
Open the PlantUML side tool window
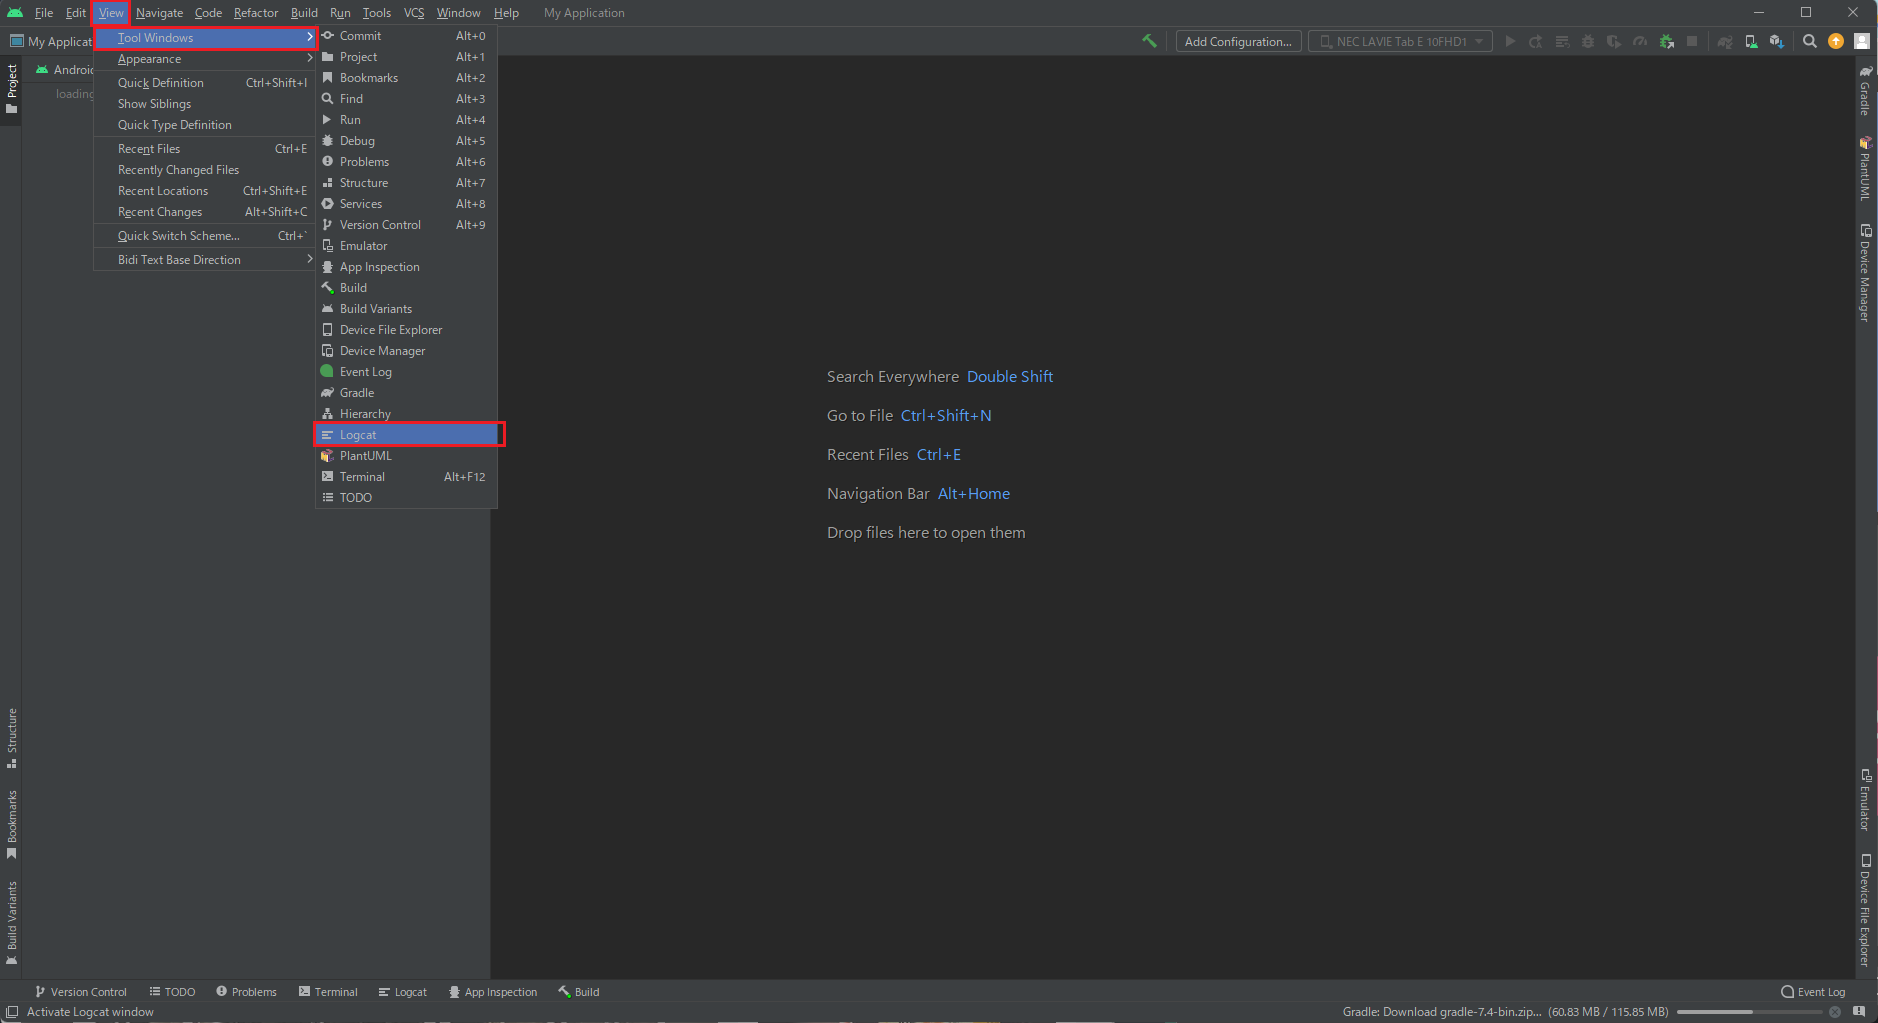tap(1866, 169)
